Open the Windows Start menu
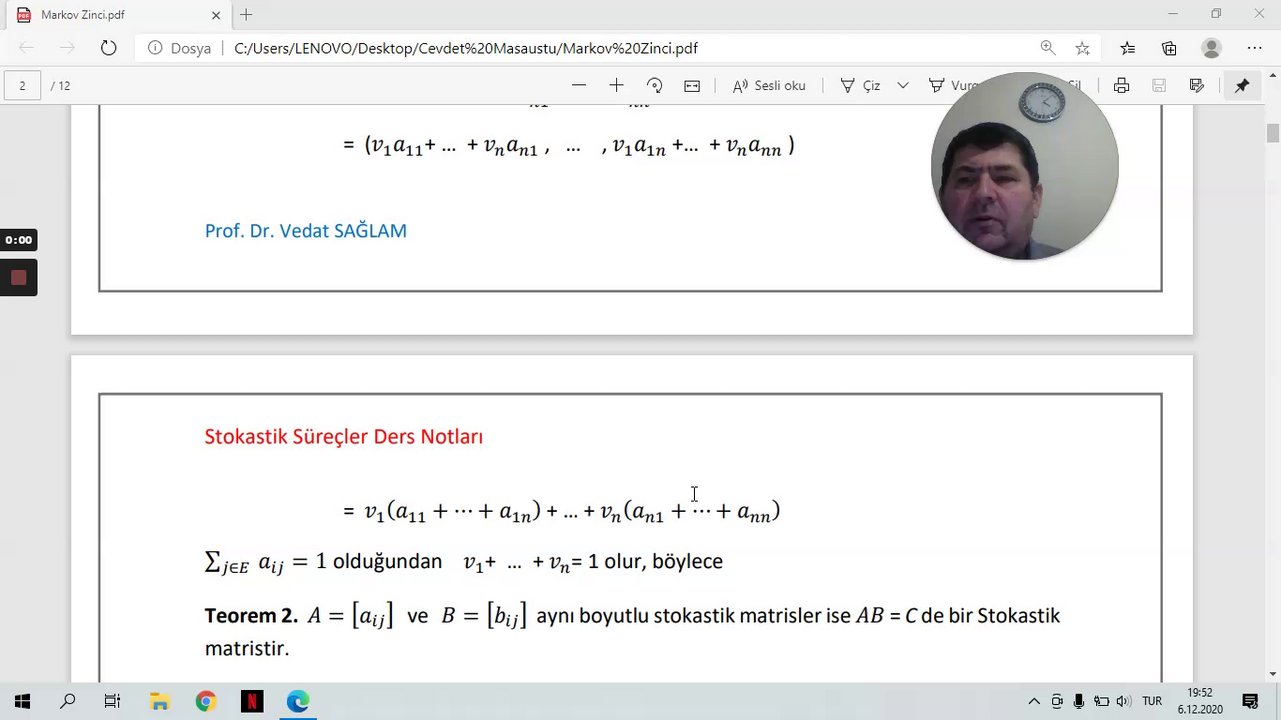Image resolution: width=1281 pixels, height=720 pixels. pyautogui.click(x=22, y=701)
